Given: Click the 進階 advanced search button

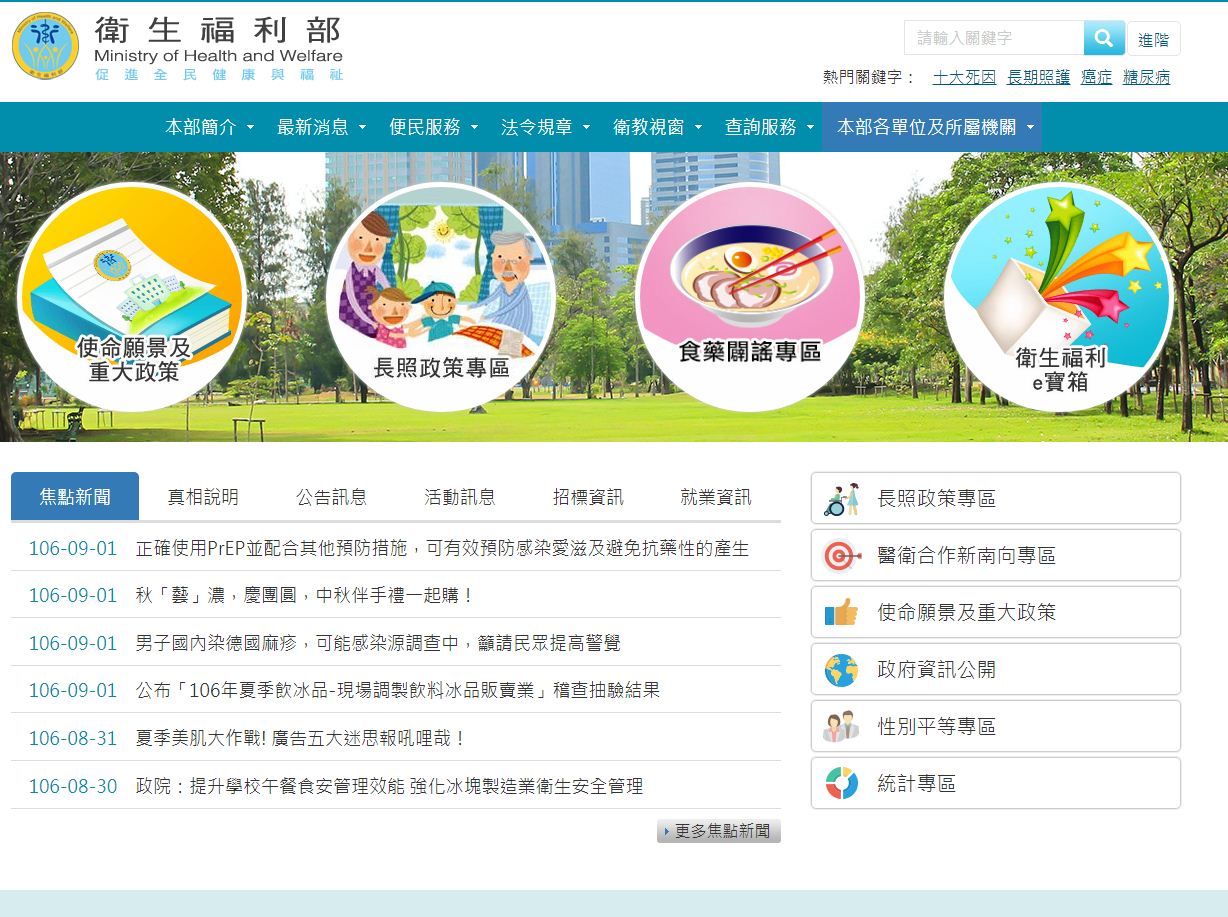Looking at the screenshot, I should pos(1154,39).
